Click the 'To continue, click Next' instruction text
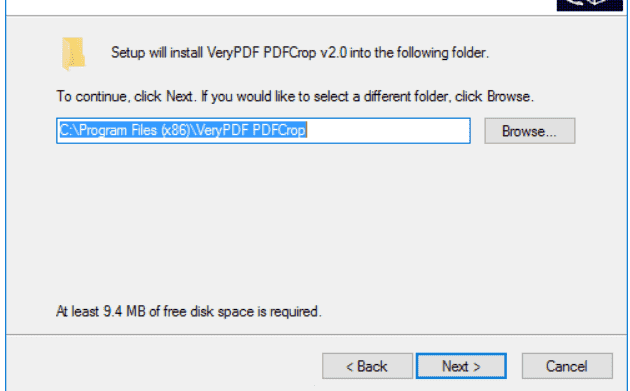This screenshot has height=391, width=630. click(x=125, y=96)
